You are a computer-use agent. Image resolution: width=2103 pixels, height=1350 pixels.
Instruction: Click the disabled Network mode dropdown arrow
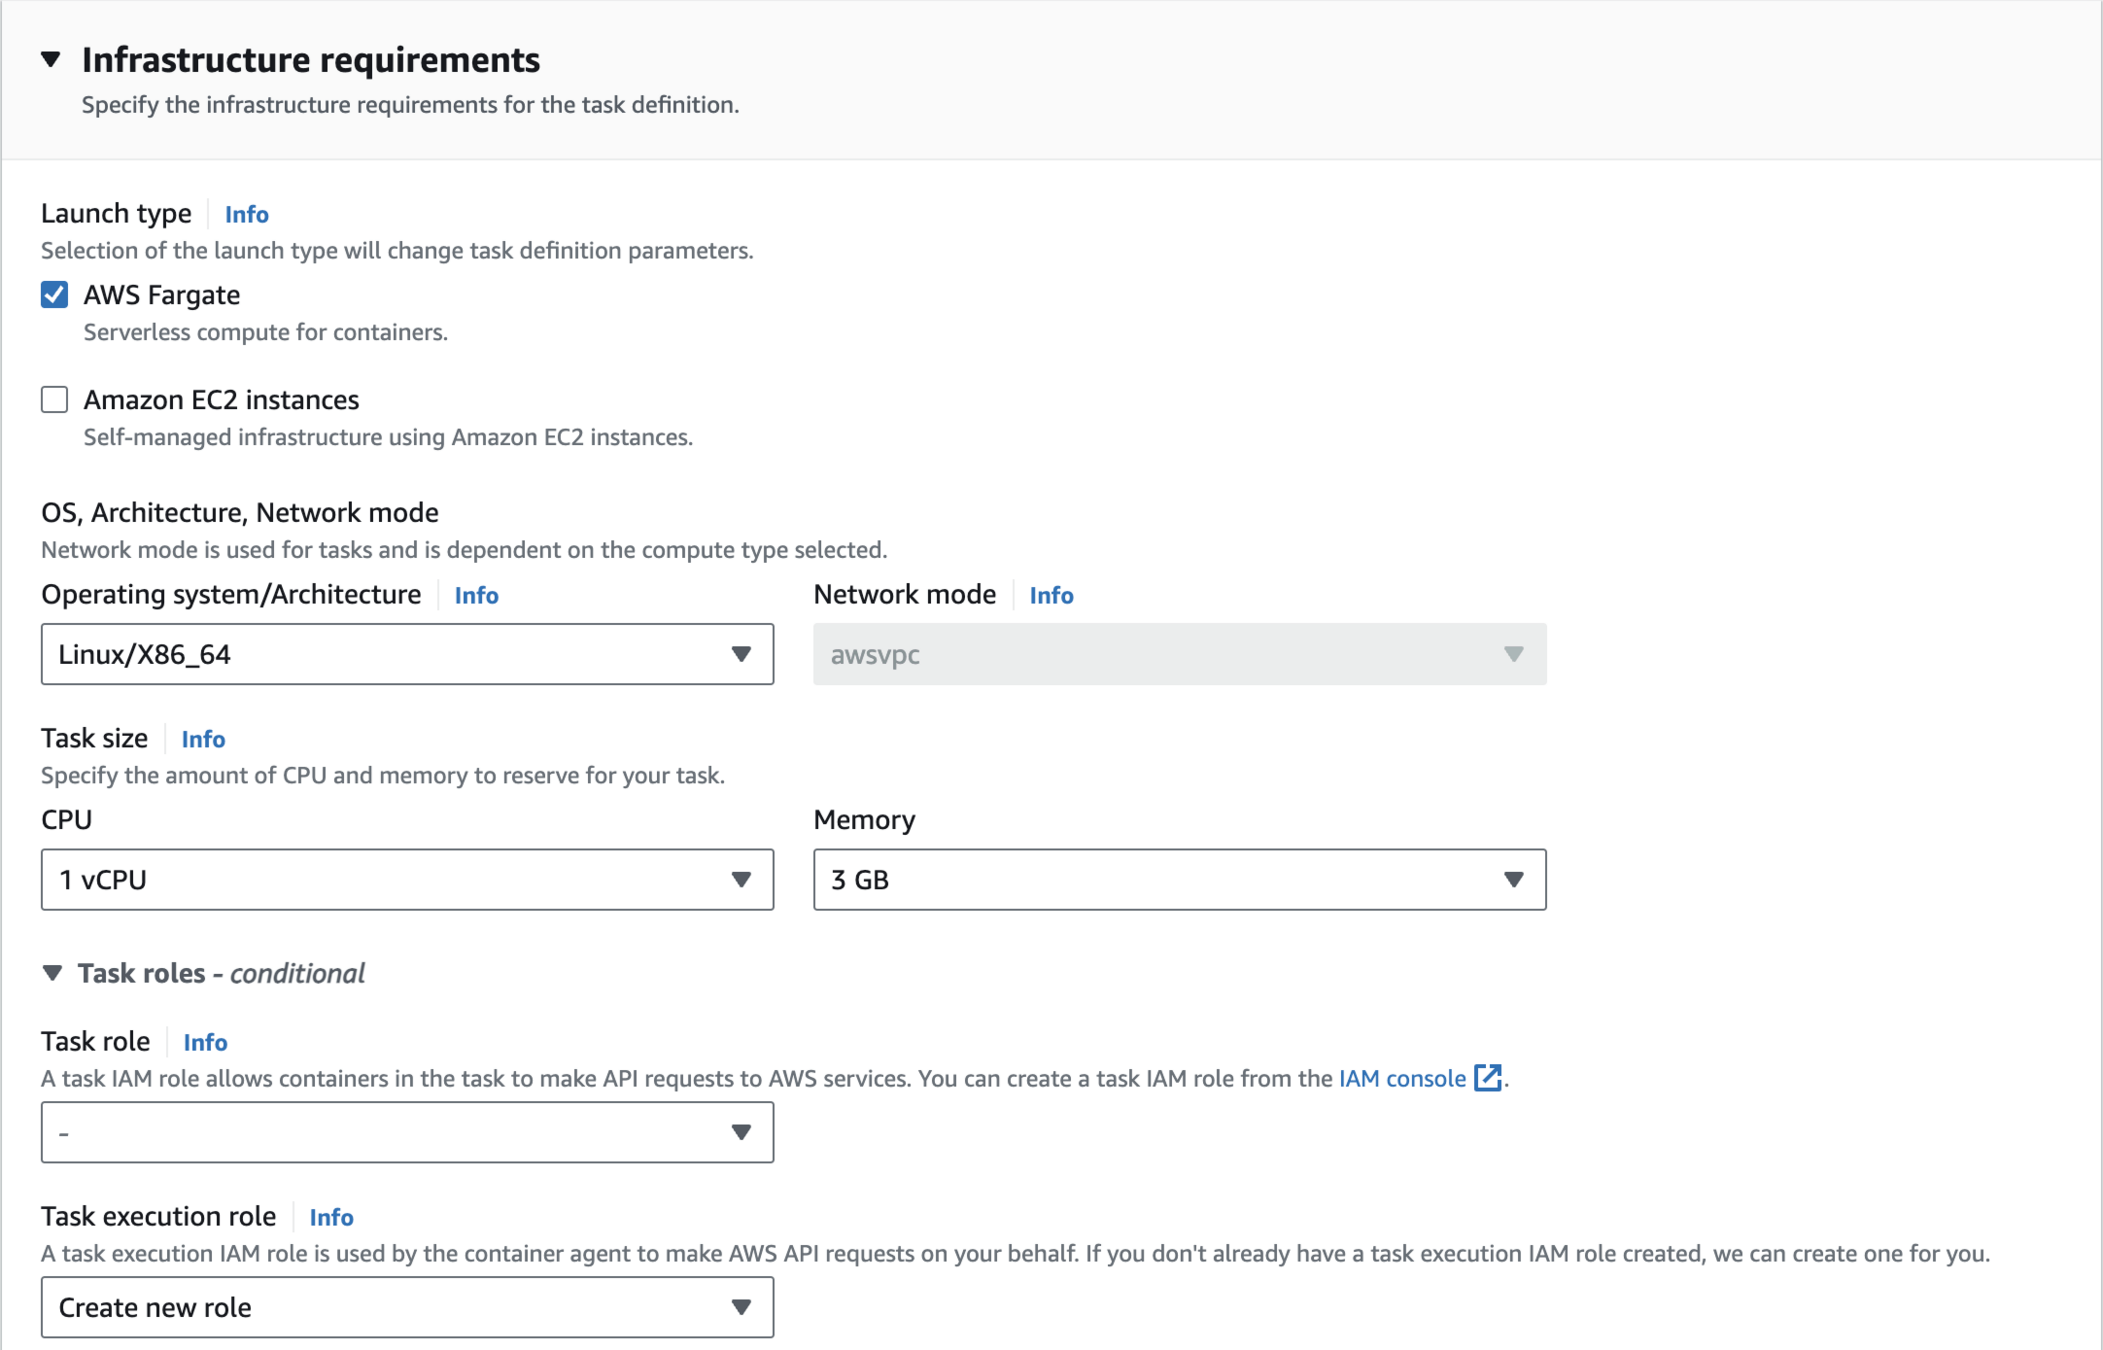tap(1513, 654)
